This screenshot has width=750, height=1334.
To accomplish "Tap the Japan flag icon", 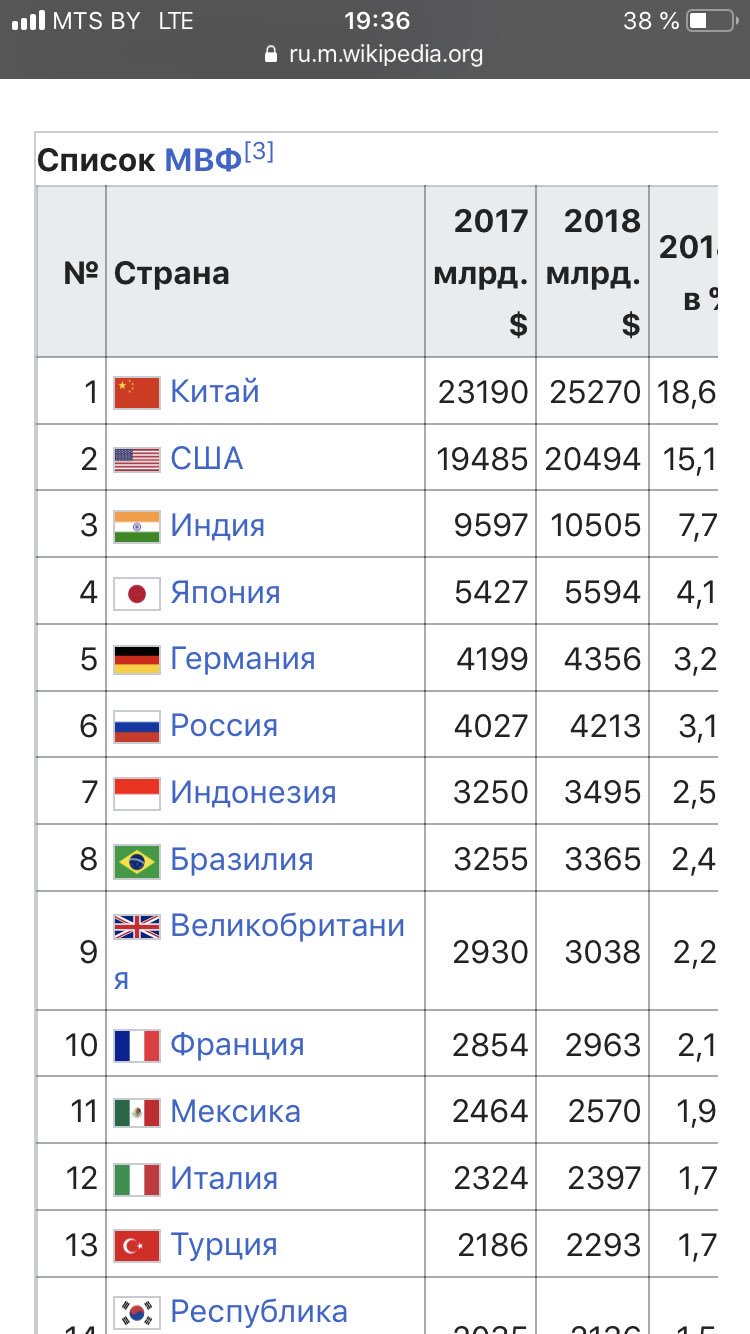I will pyautogui.click(x=137, y=594).
